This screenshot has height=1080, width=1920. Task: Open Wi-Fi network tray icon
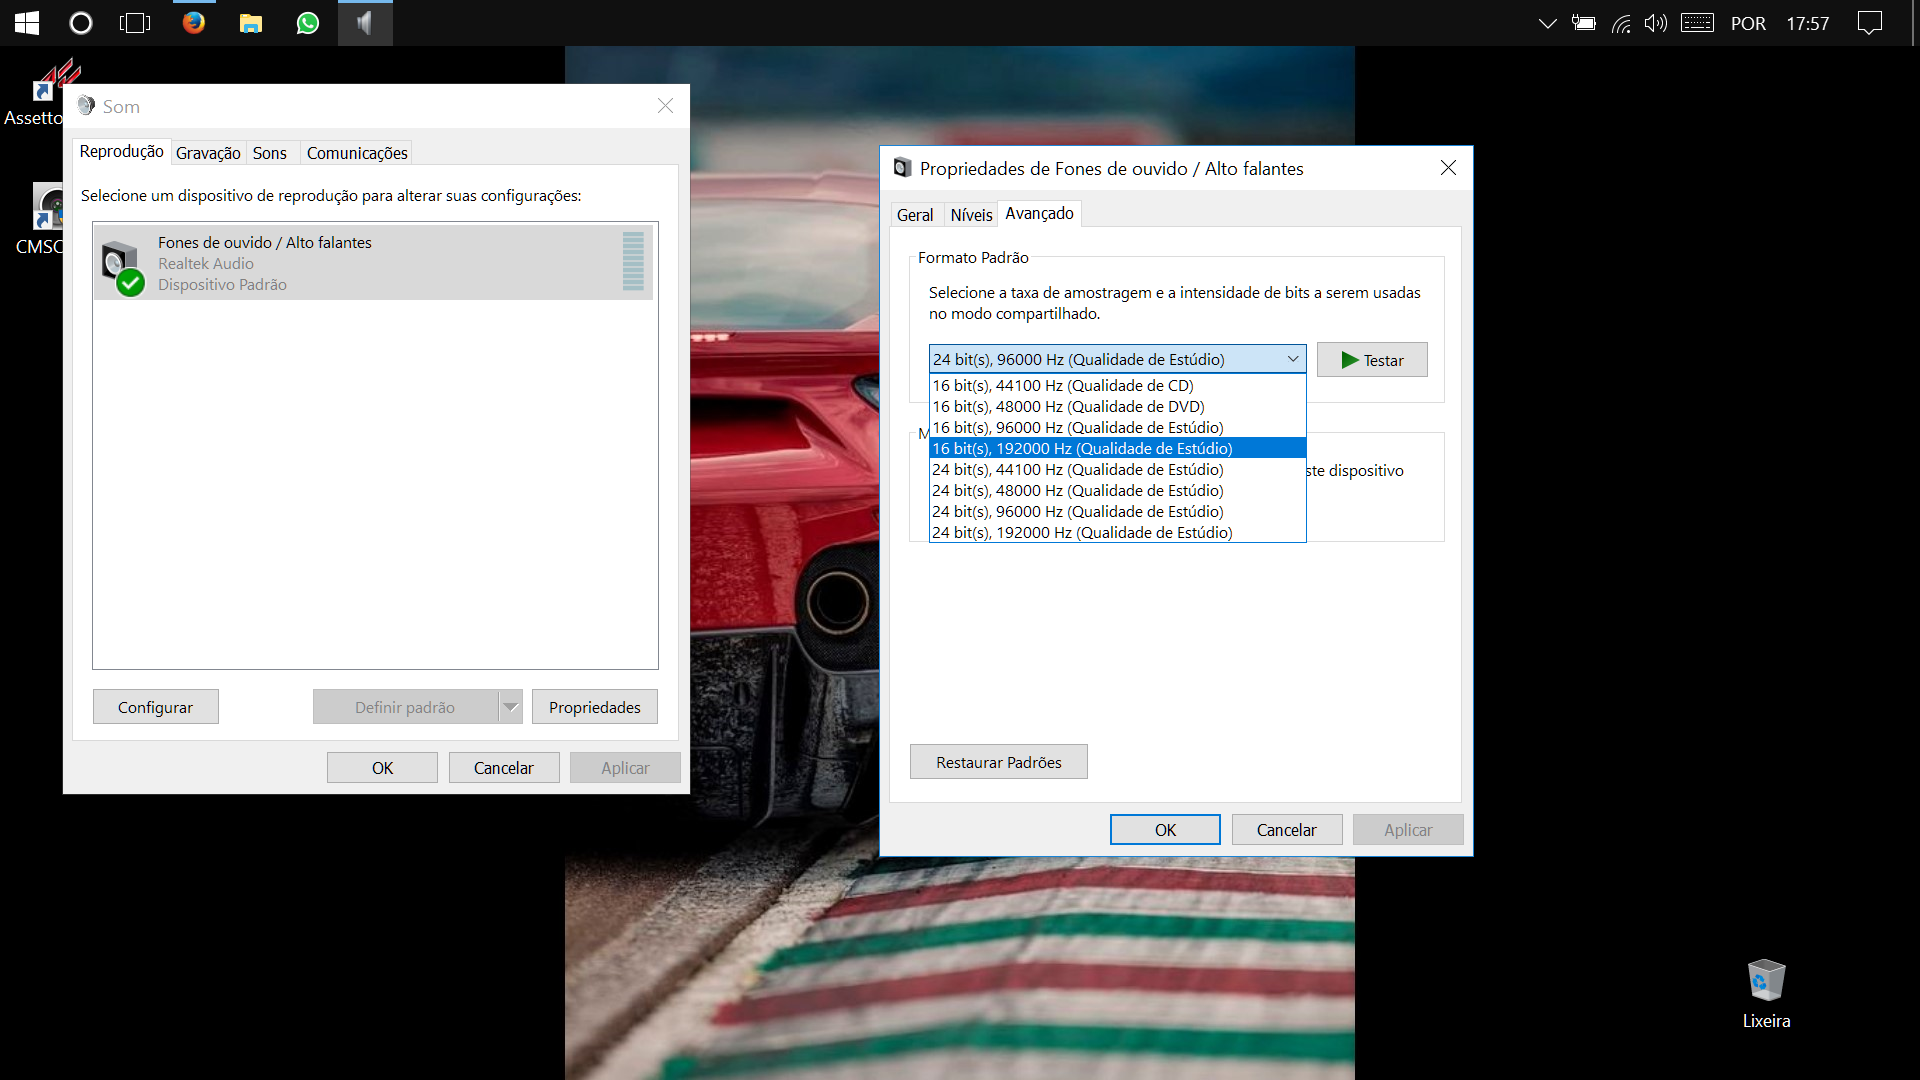click(x=1621, y=23)
